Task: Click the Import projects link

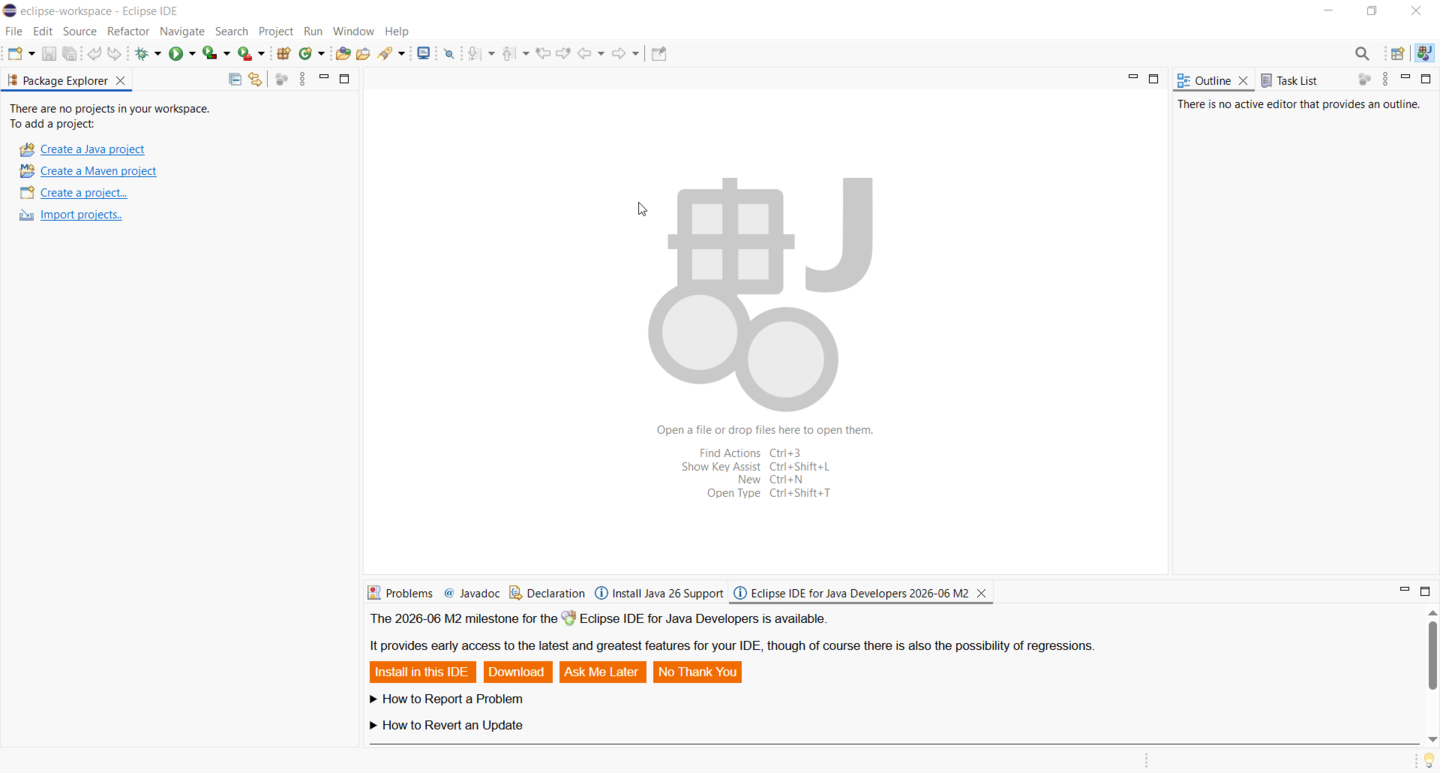Action: coord(81,216)
